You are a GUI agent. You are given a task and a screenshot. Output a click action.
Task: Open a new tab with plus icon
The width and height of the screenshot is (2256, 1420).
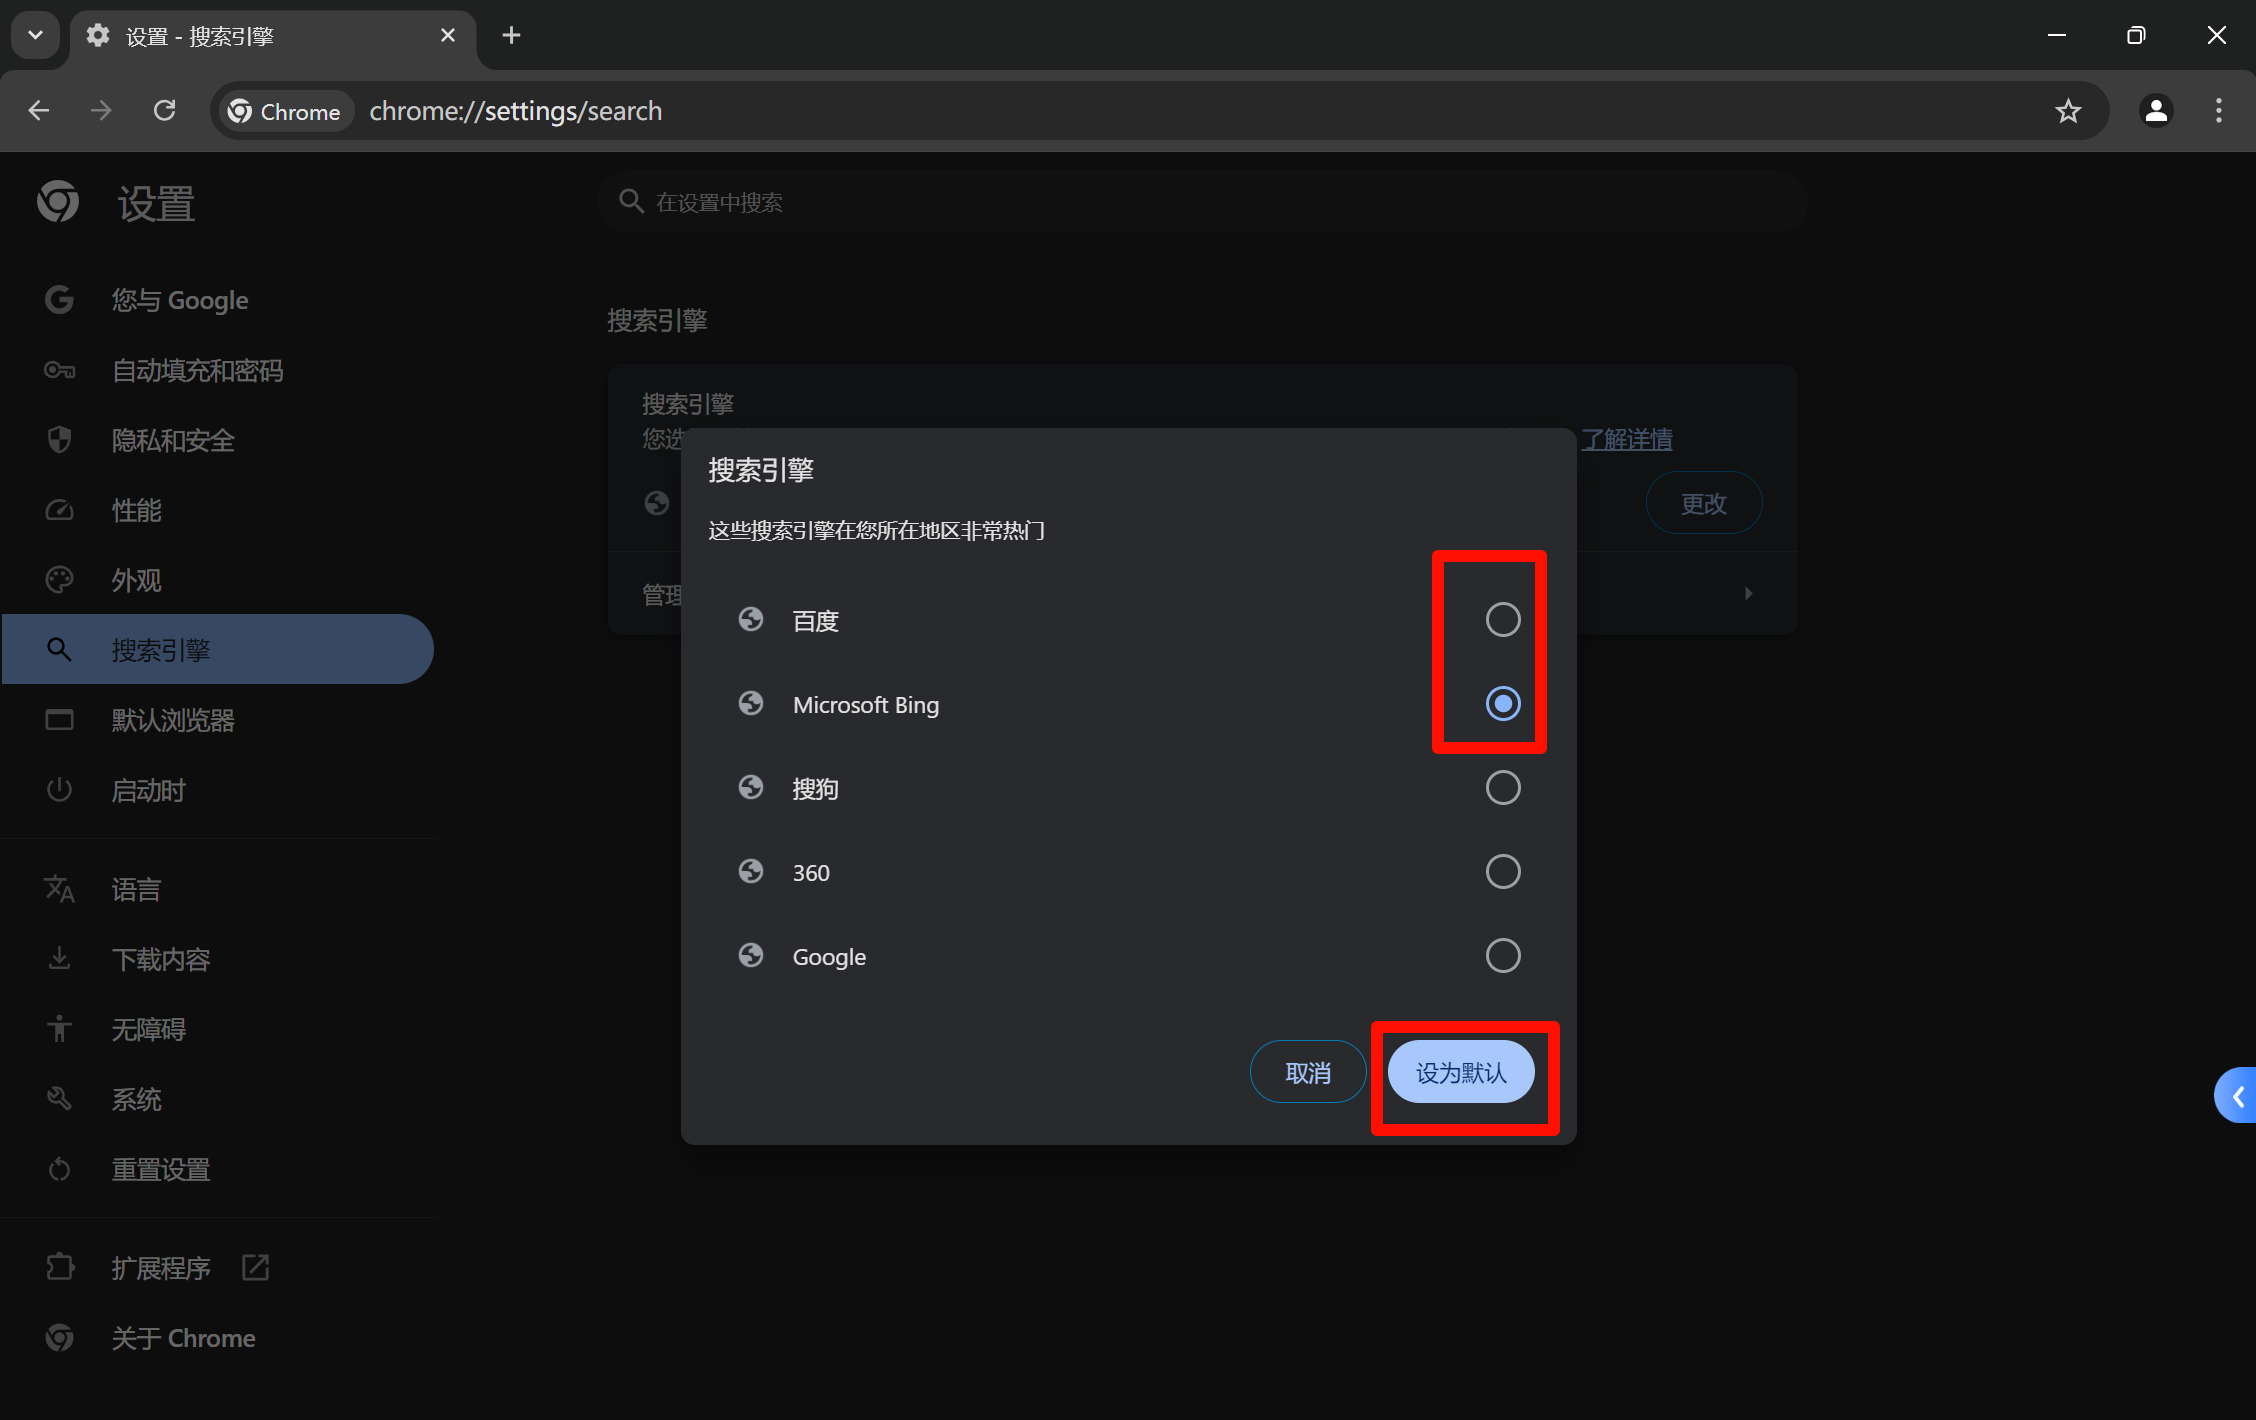coord(511,36)
